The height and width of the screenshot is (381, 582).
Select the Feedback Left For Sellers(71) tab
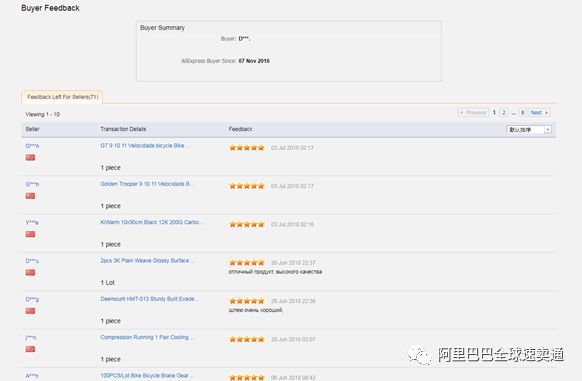62,97
